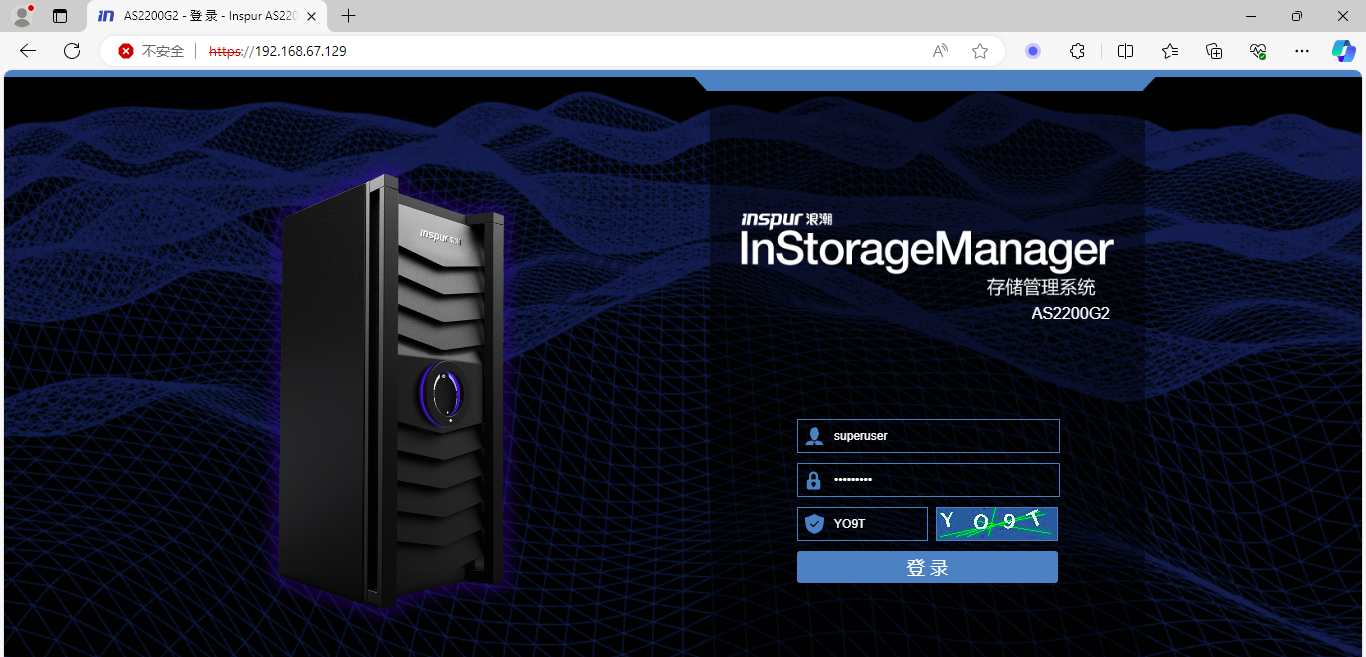This screenshot has width=1366, height=657.
Task: Open the read aloud icon
Action: click(940, 51)
